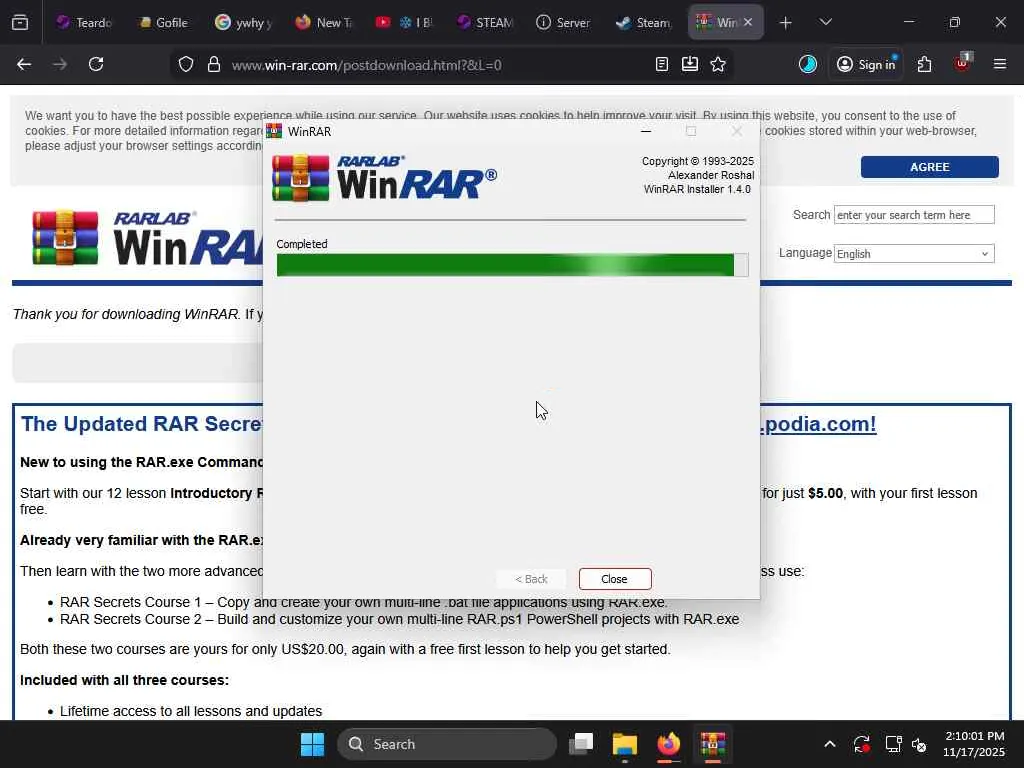Open the Windows Start menu
Image resolution: width=1024 pixels, height=768 pixels.
point(312,744)
